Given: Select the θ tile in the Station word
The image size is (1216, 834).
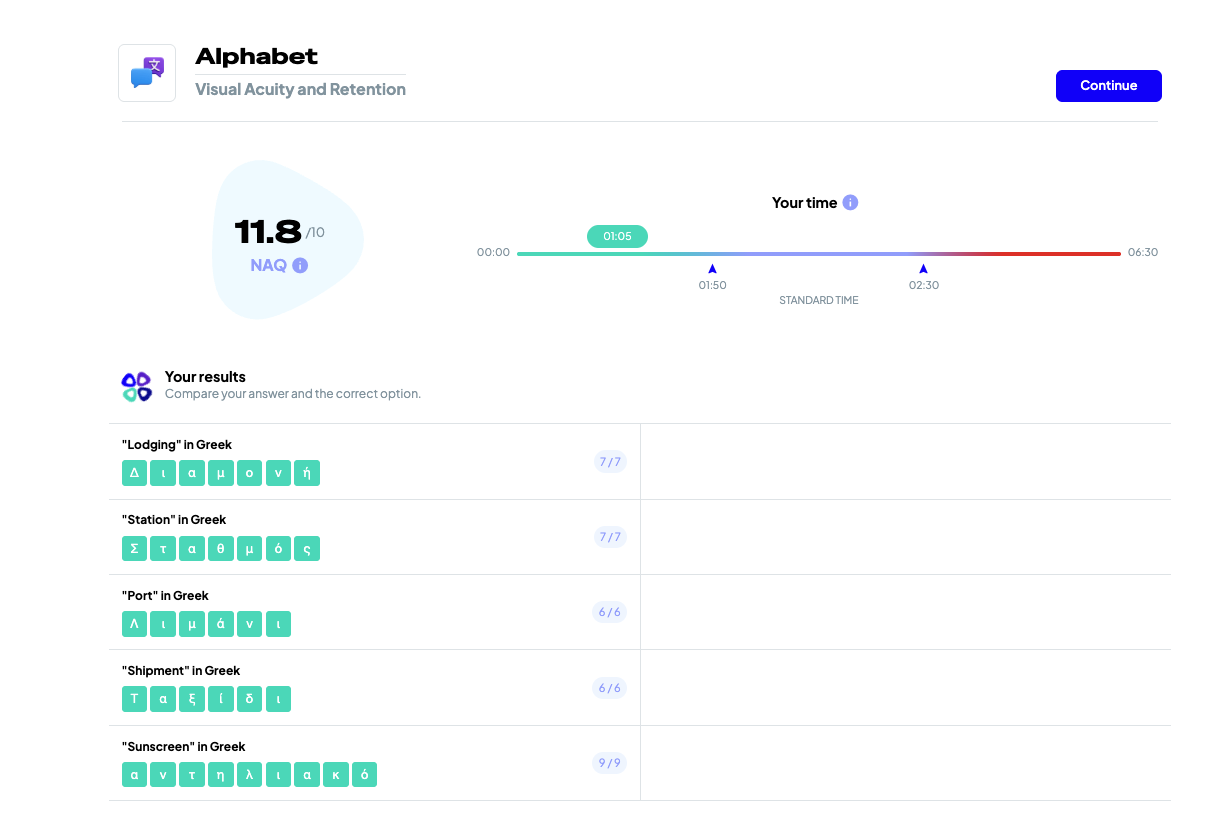Looking at the screenshot, I should tap(221, 548).
